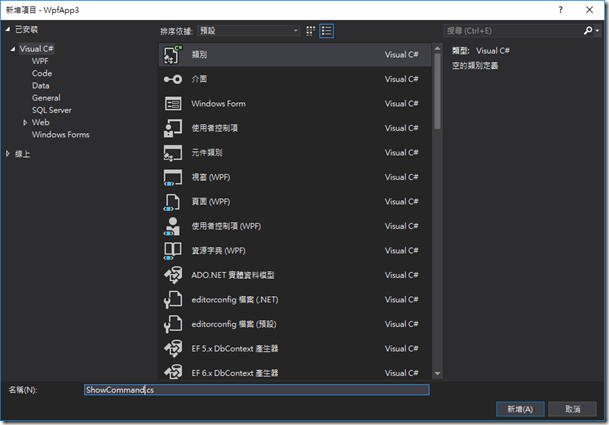The height and width of the screenshot is (425, 609).
Task: Open the help question mark button
Action: 560,10
